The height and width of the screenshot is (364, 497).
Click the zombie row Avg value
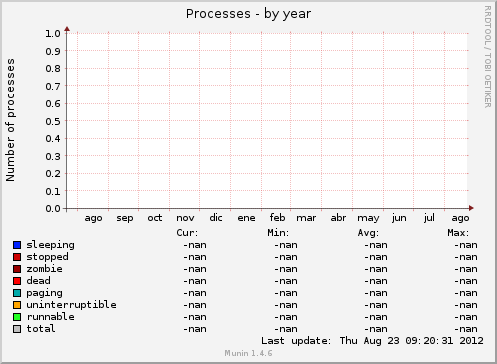coord(376,269)
